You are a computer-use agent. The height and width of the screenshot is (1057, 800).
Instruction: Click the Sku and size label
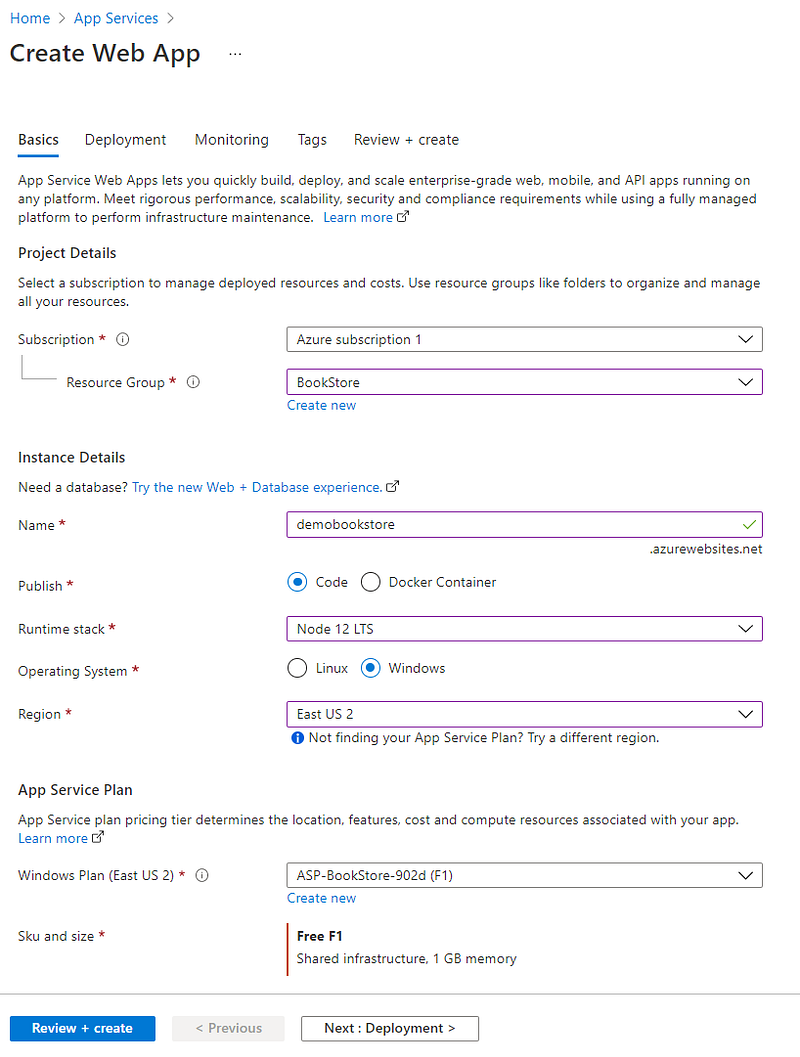click(56, 936)
